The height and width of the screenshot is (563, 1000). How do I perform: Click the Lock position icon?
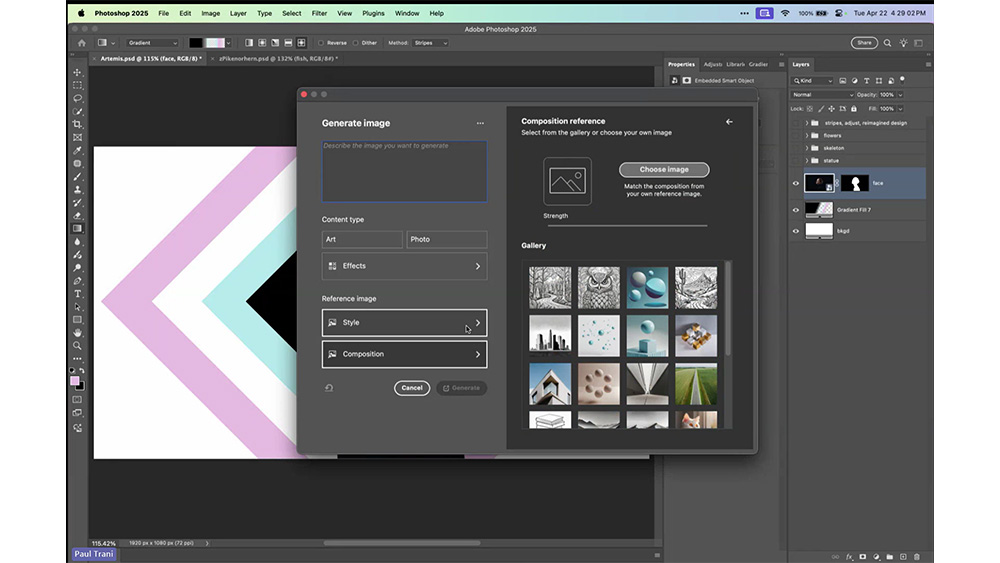tap(832, 109)
